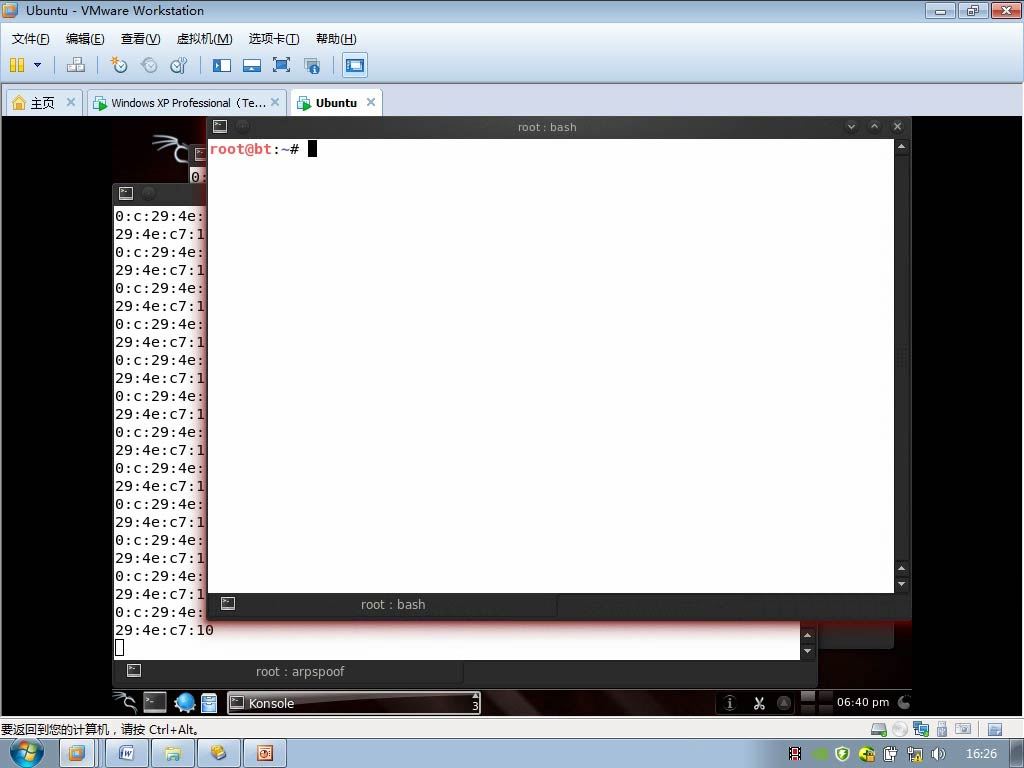Open the 文件(F) menu
Screen dimensions: 1024x768
tap(30, 39)
